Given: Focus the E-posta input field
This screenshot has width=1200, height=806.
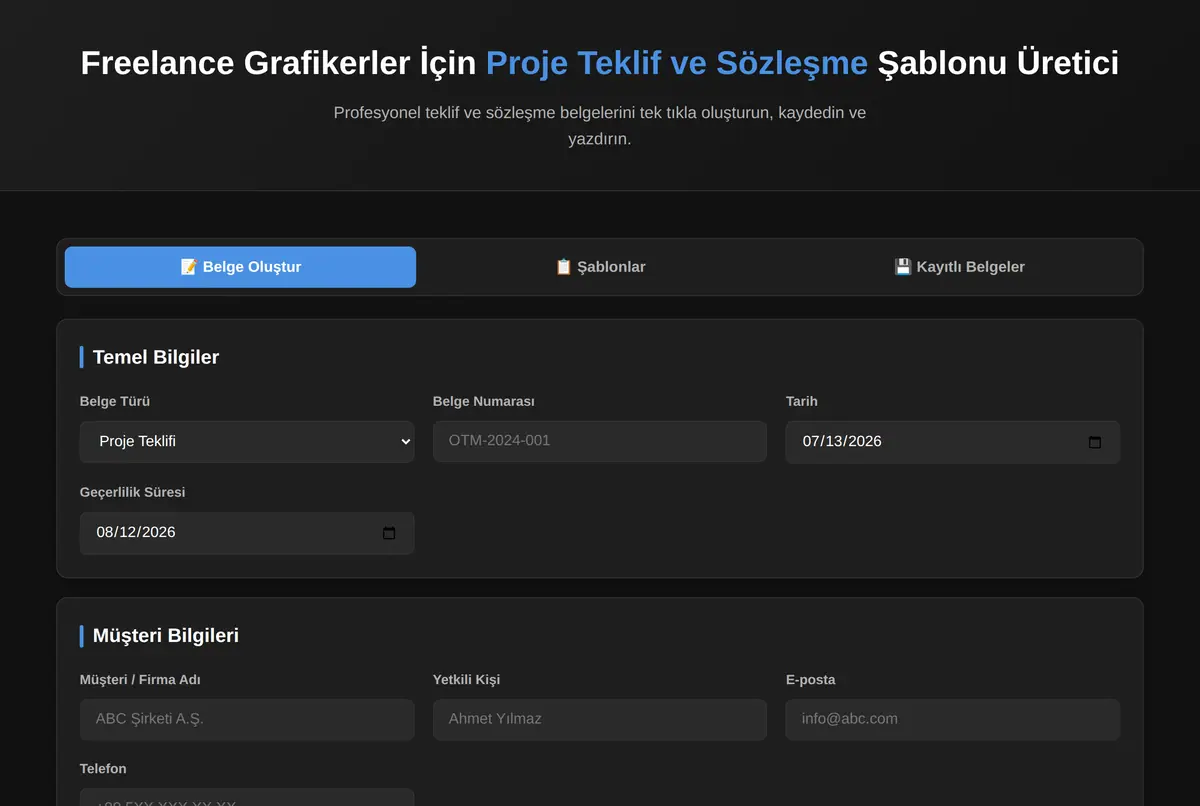Looking at the screenshot, I should [x=953, y=719].
